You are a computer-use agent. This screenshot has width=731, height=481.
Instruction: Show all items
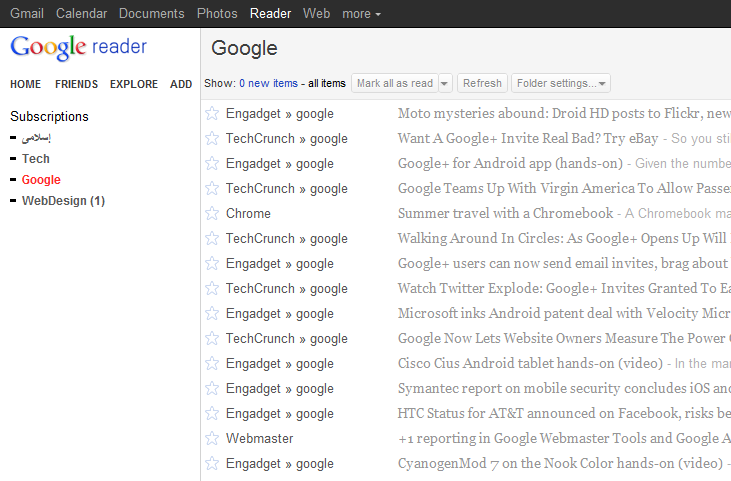coord(327,83)
